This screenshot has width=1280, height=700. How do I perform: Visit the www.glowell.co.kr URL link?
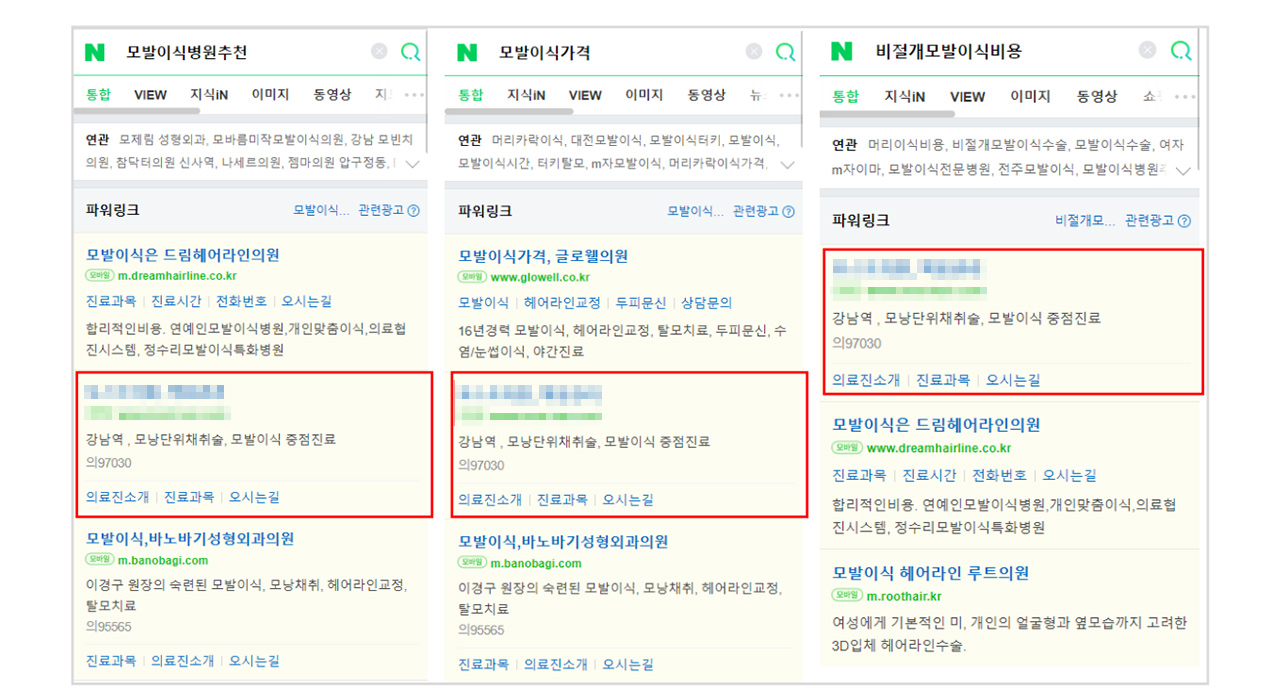[540, 277]
